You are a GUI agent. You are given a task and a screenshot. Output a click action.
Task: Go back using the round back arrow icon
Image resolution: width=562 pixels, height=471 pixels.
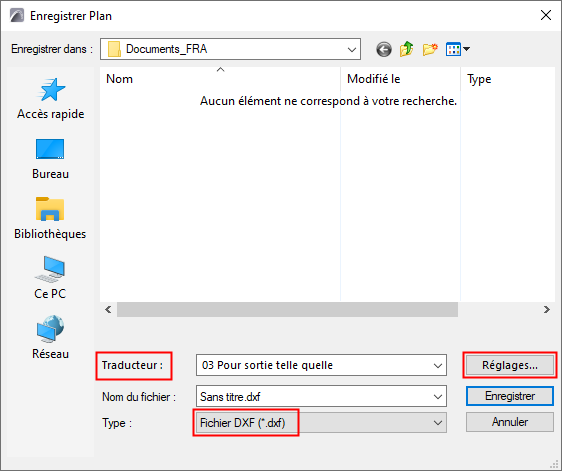(384, 49)
